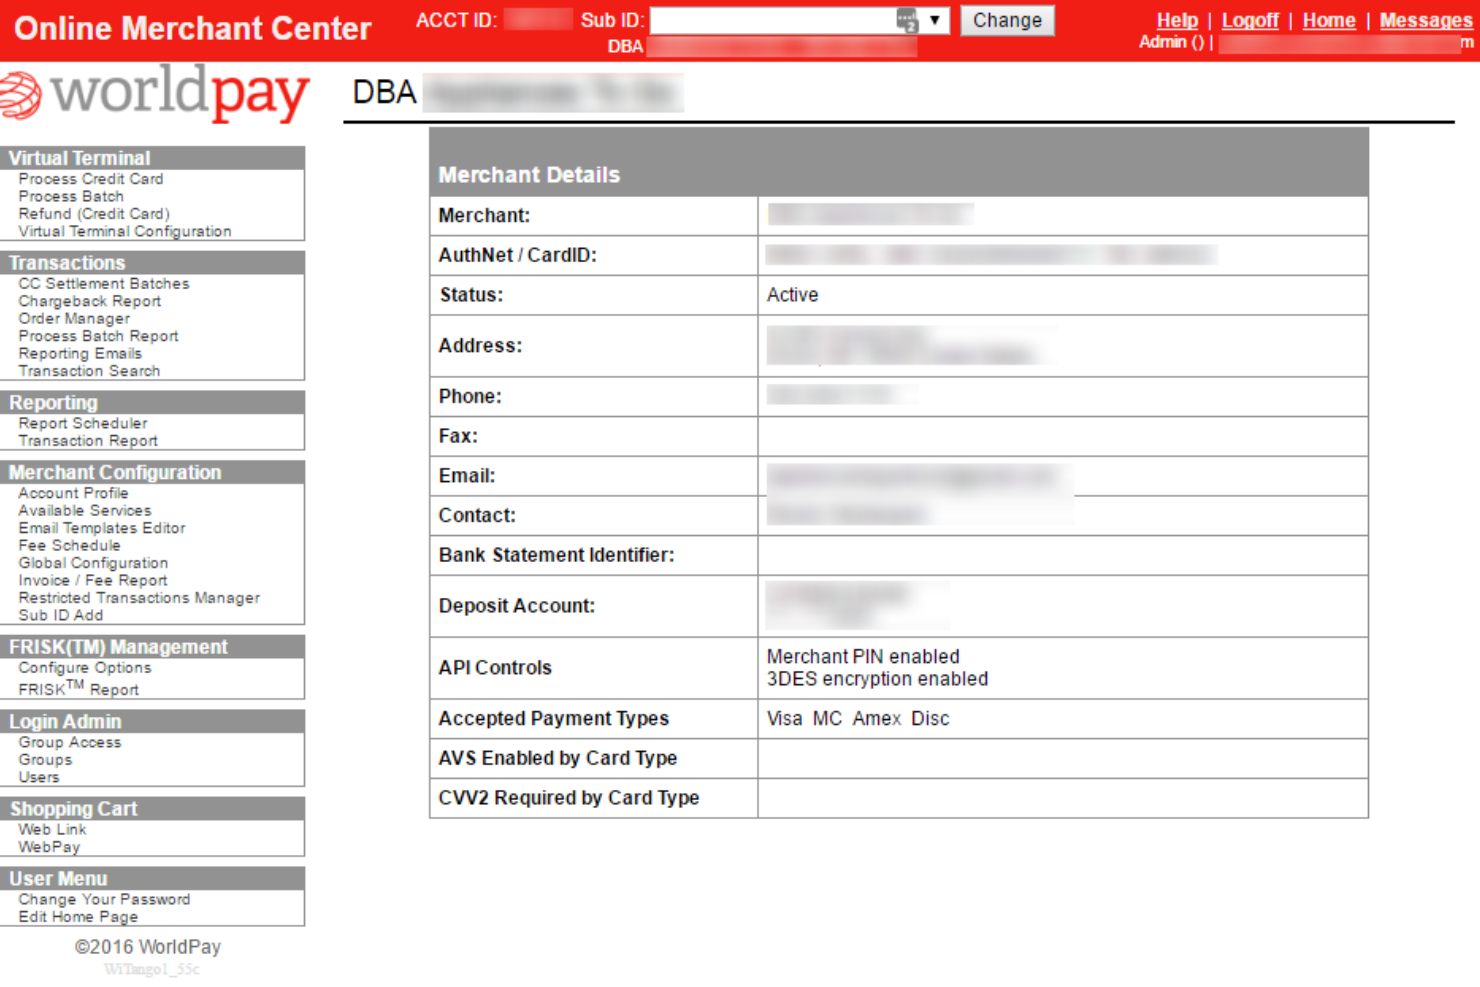Click the small icon inside the Sub ID field

tap(907, 20)
